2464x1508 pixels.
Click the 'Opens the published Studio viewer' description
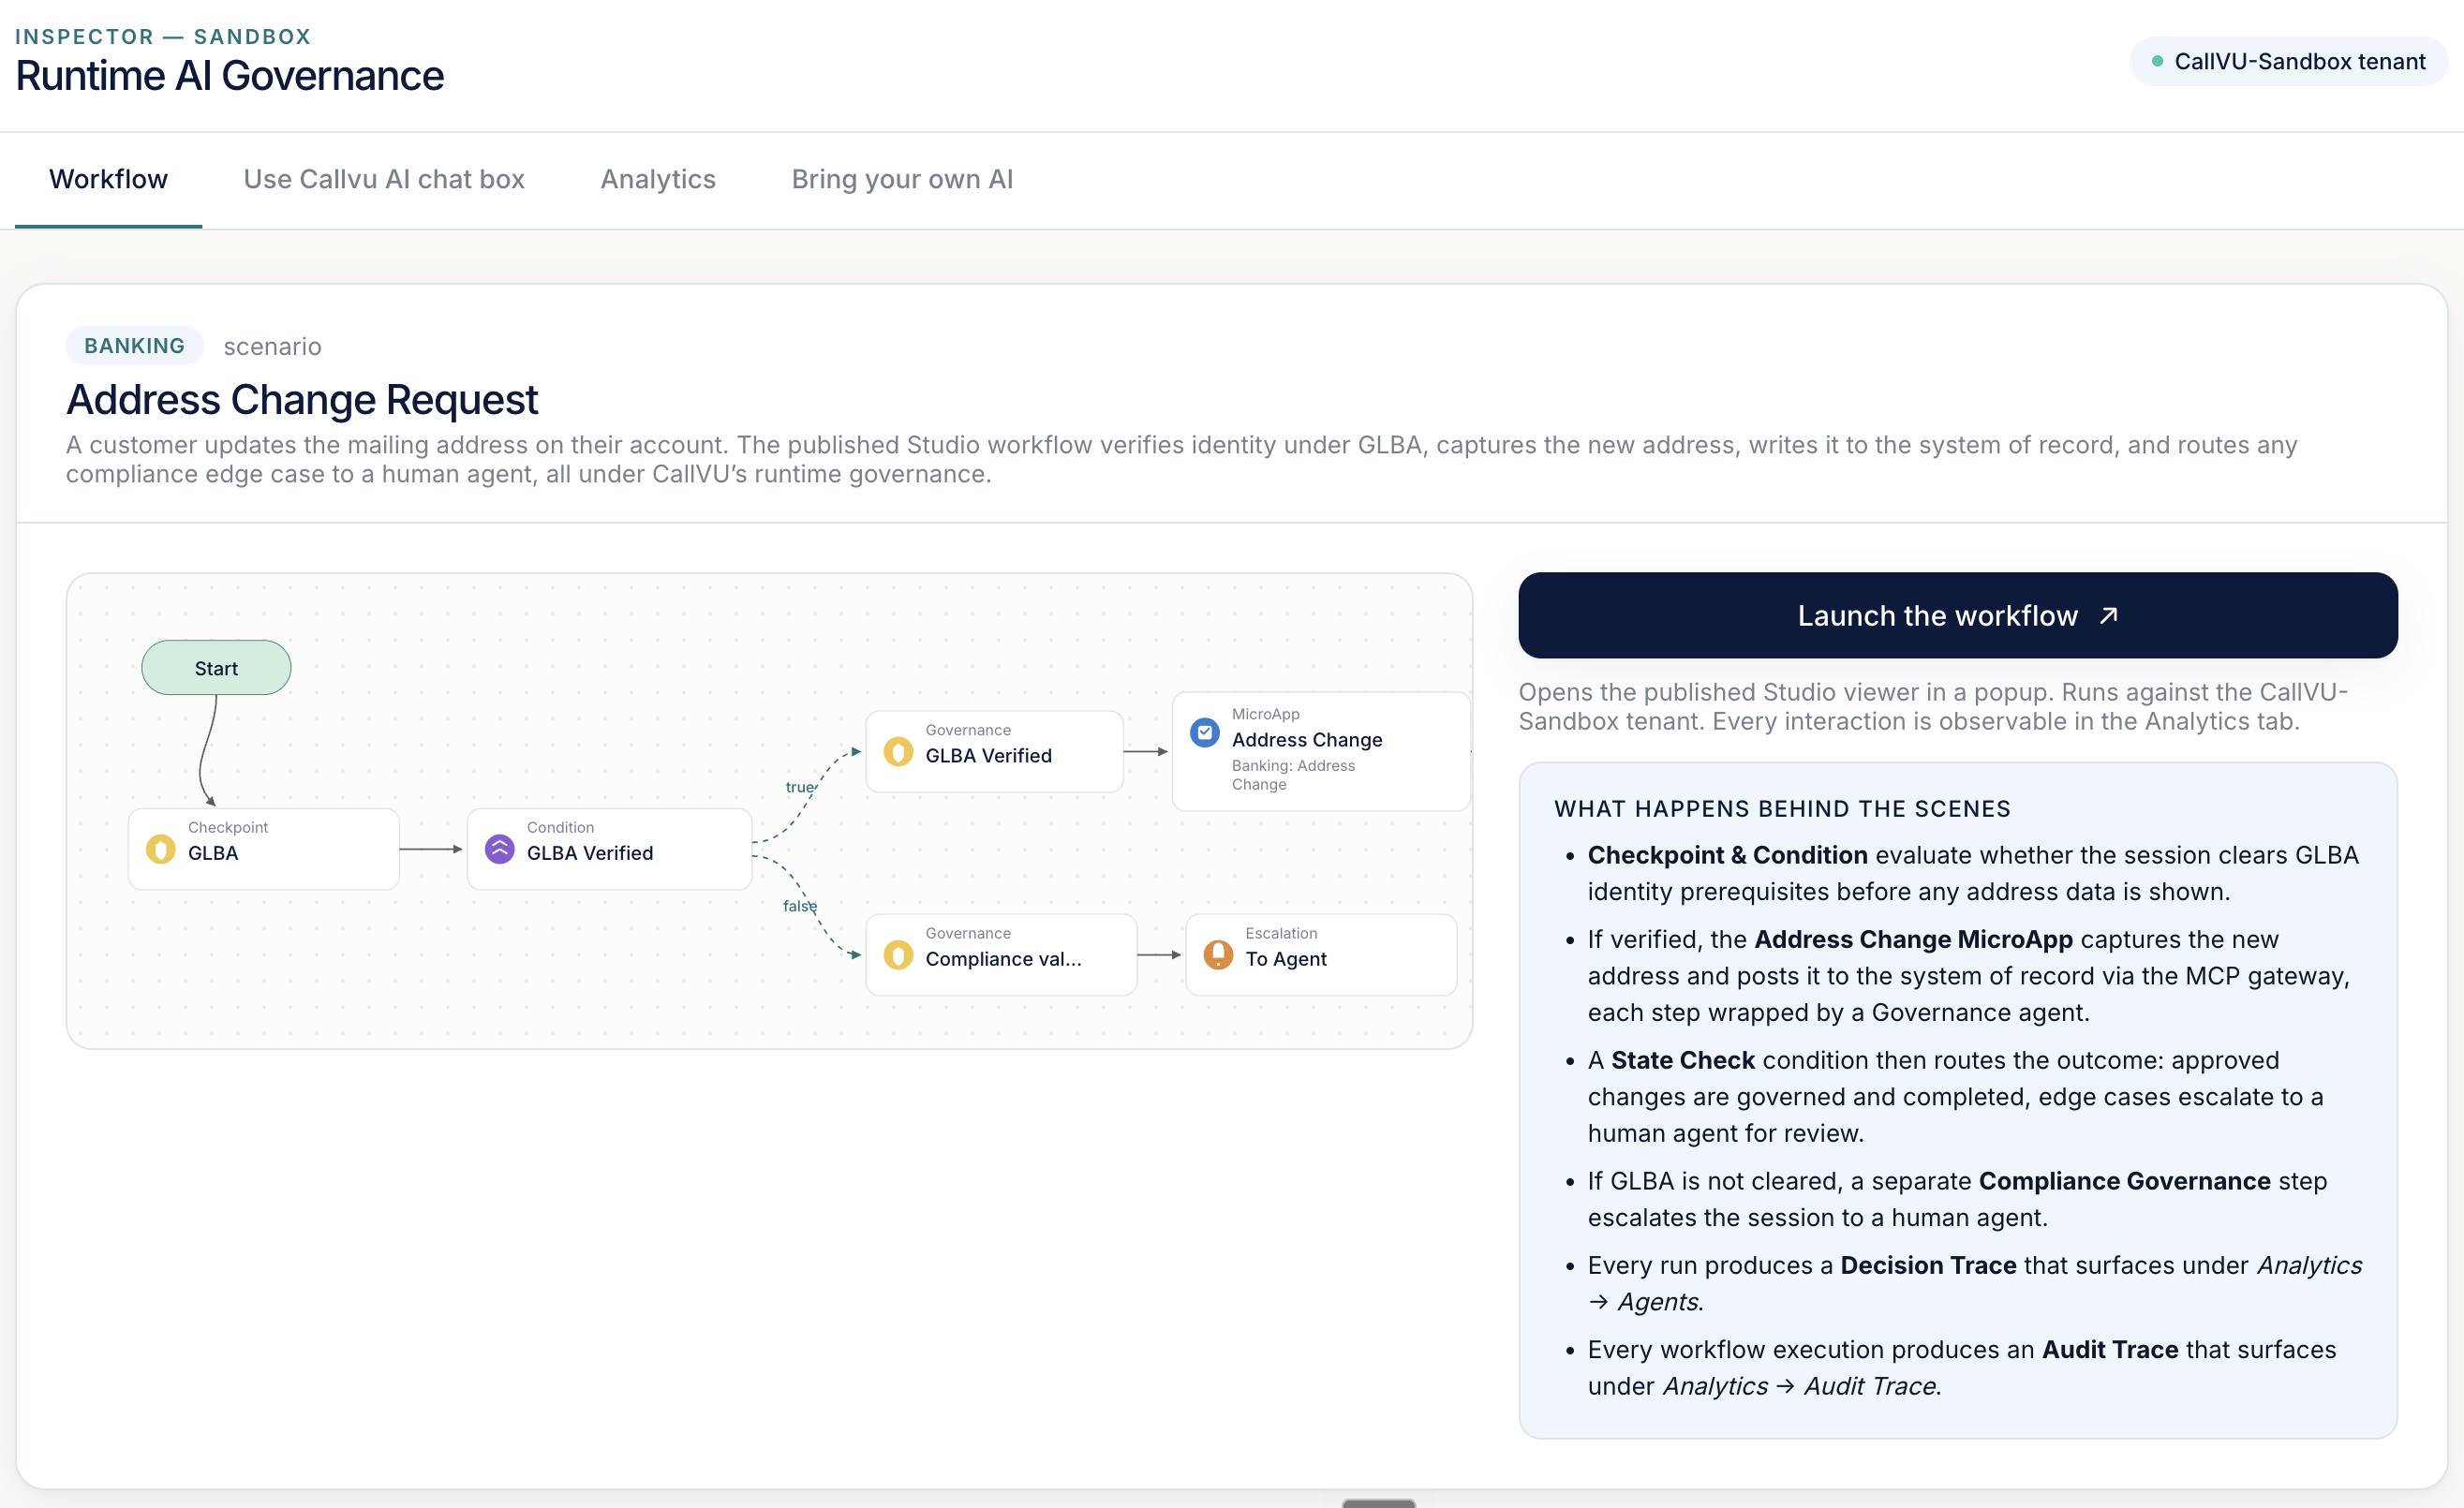pos(1933,706)
